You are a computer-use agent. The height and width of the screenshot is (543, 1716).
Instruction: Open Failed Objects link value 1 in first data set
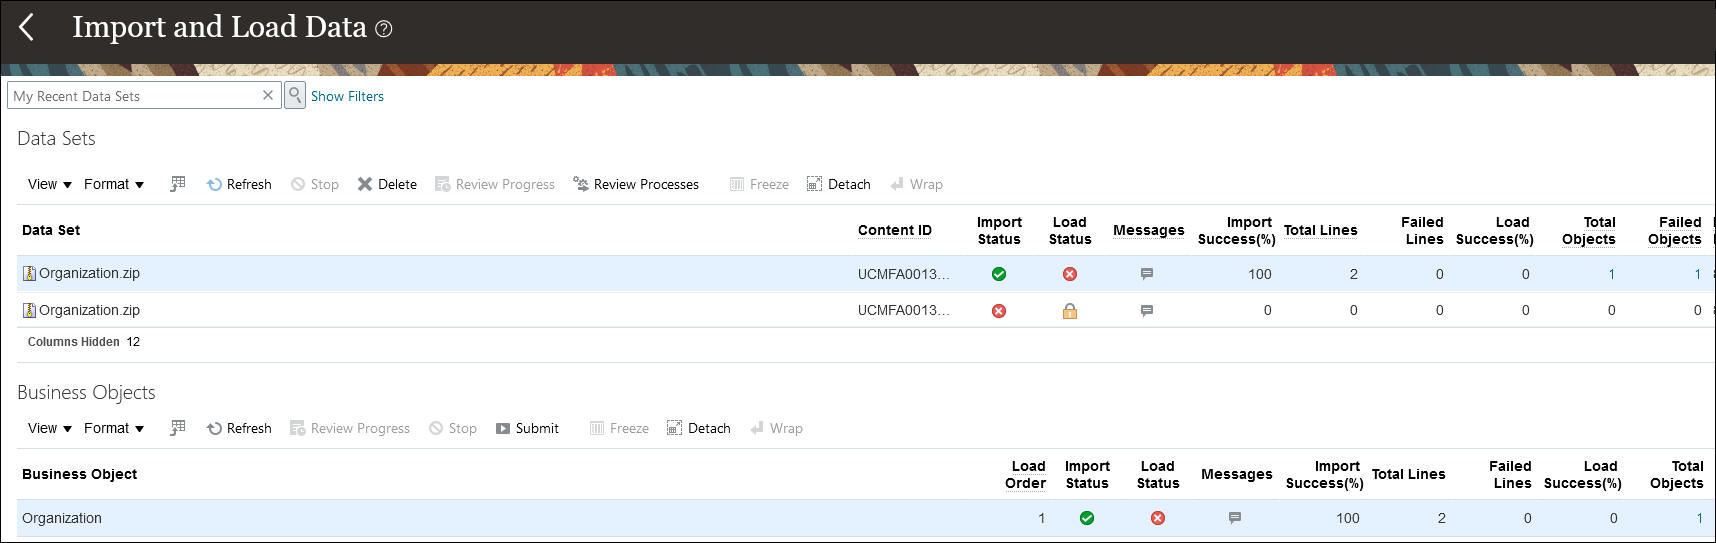click(1697, 274)
